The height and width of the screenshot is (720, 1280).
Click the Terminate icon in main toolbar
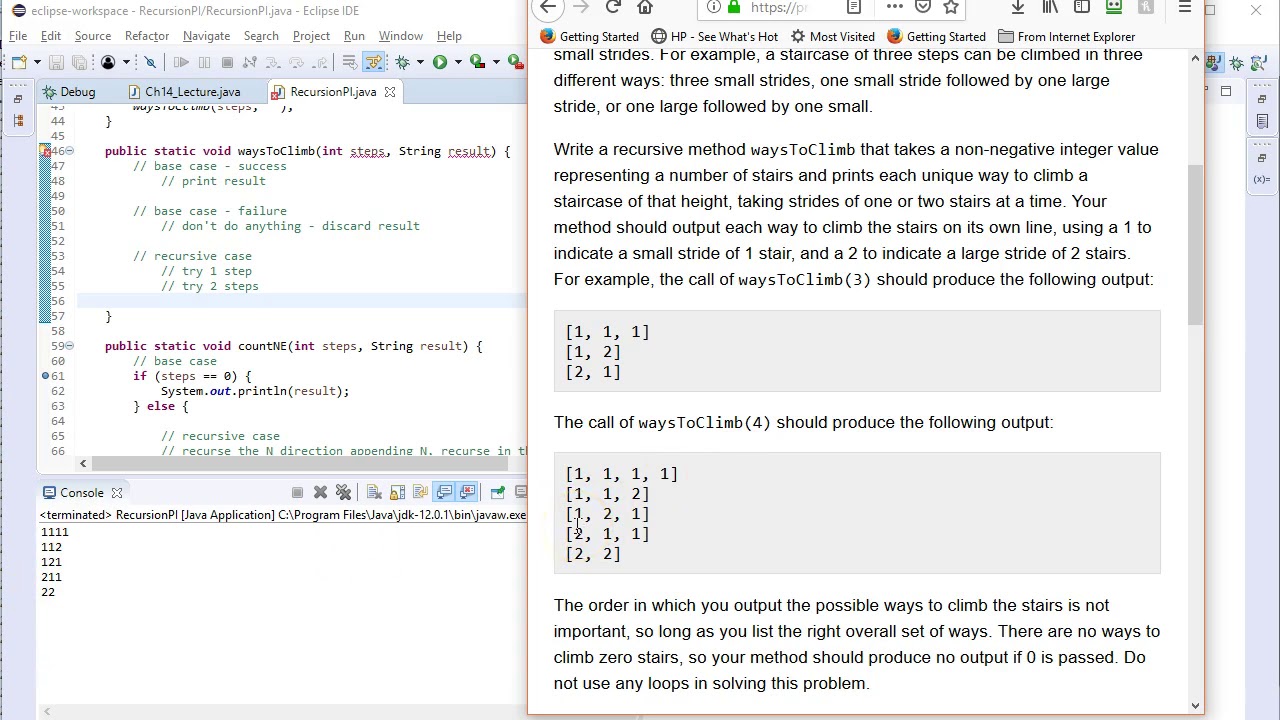[x=227, y=62]
